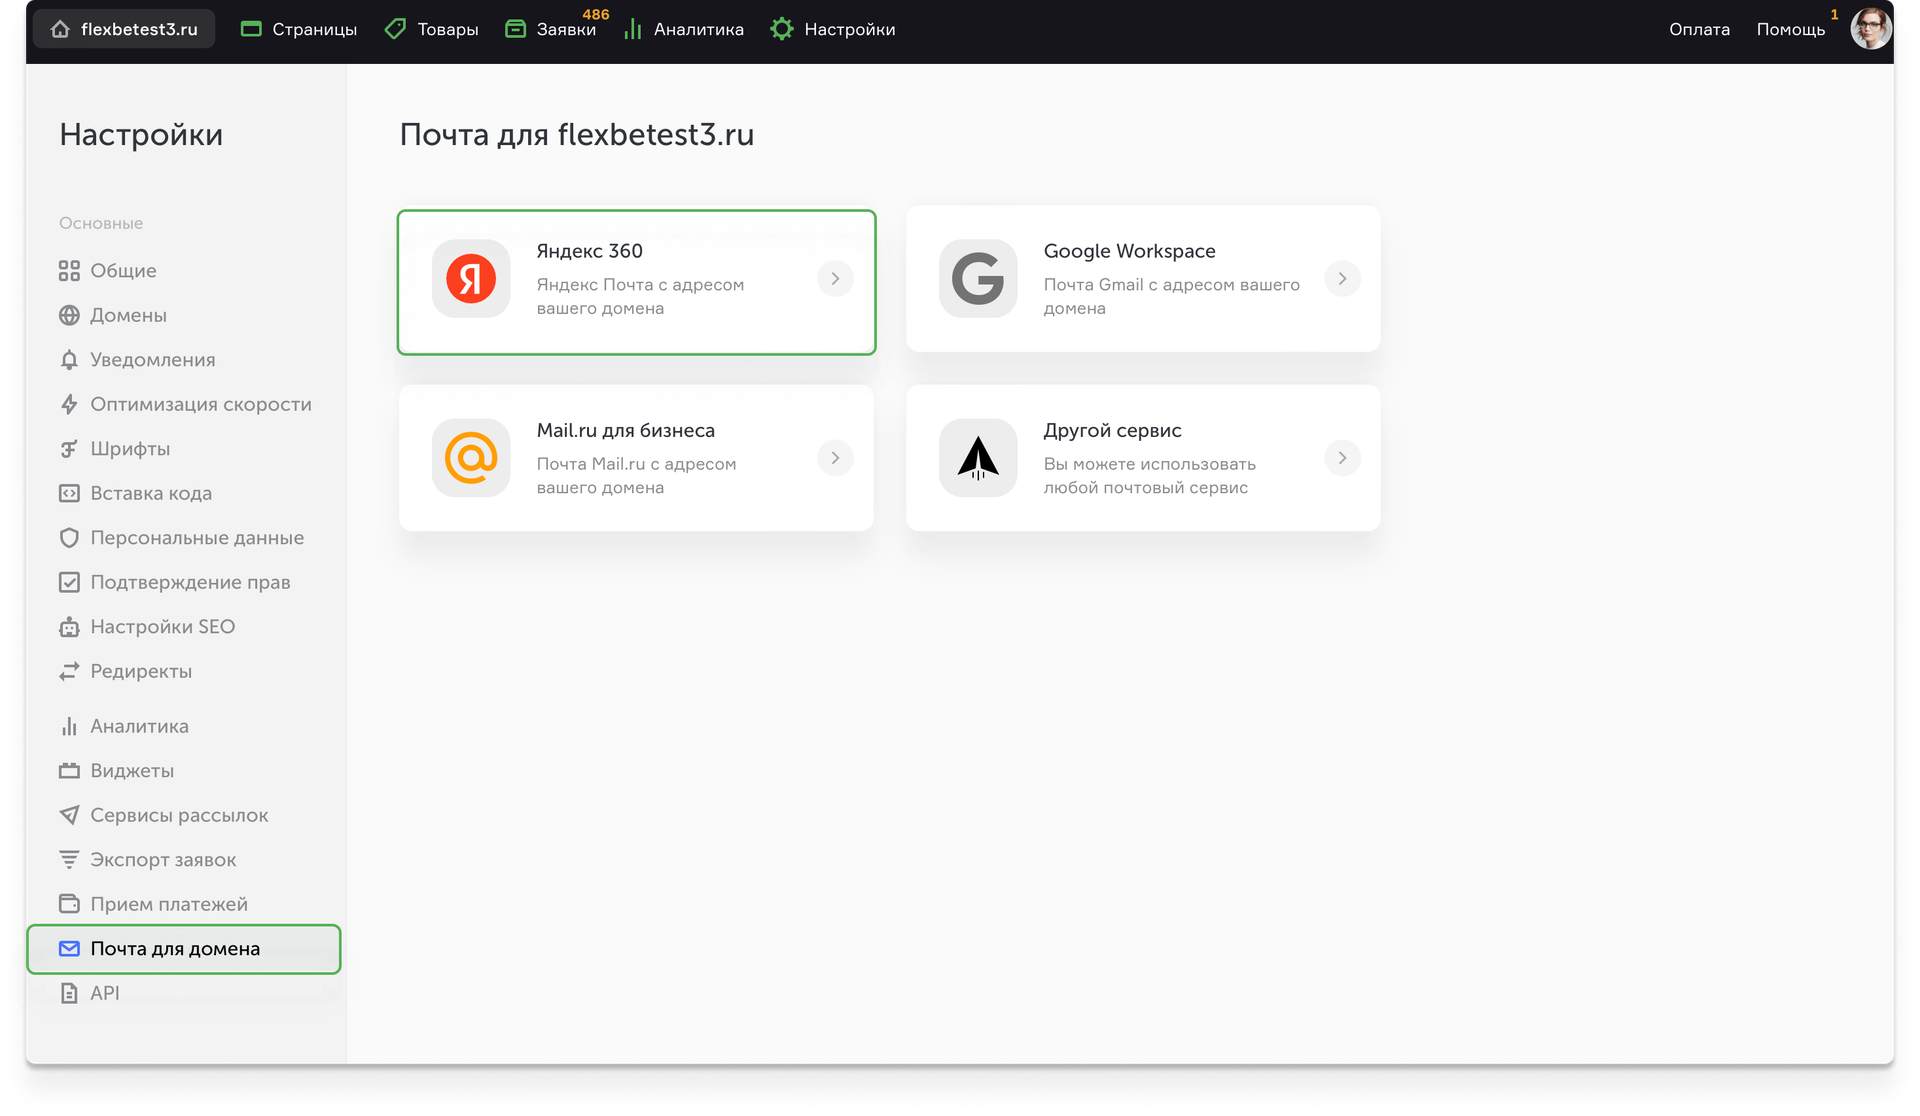Viewport: 1920px width, 1116px height.
Task: Click the Настройки gear icon
Action: [x=781, y=28]
